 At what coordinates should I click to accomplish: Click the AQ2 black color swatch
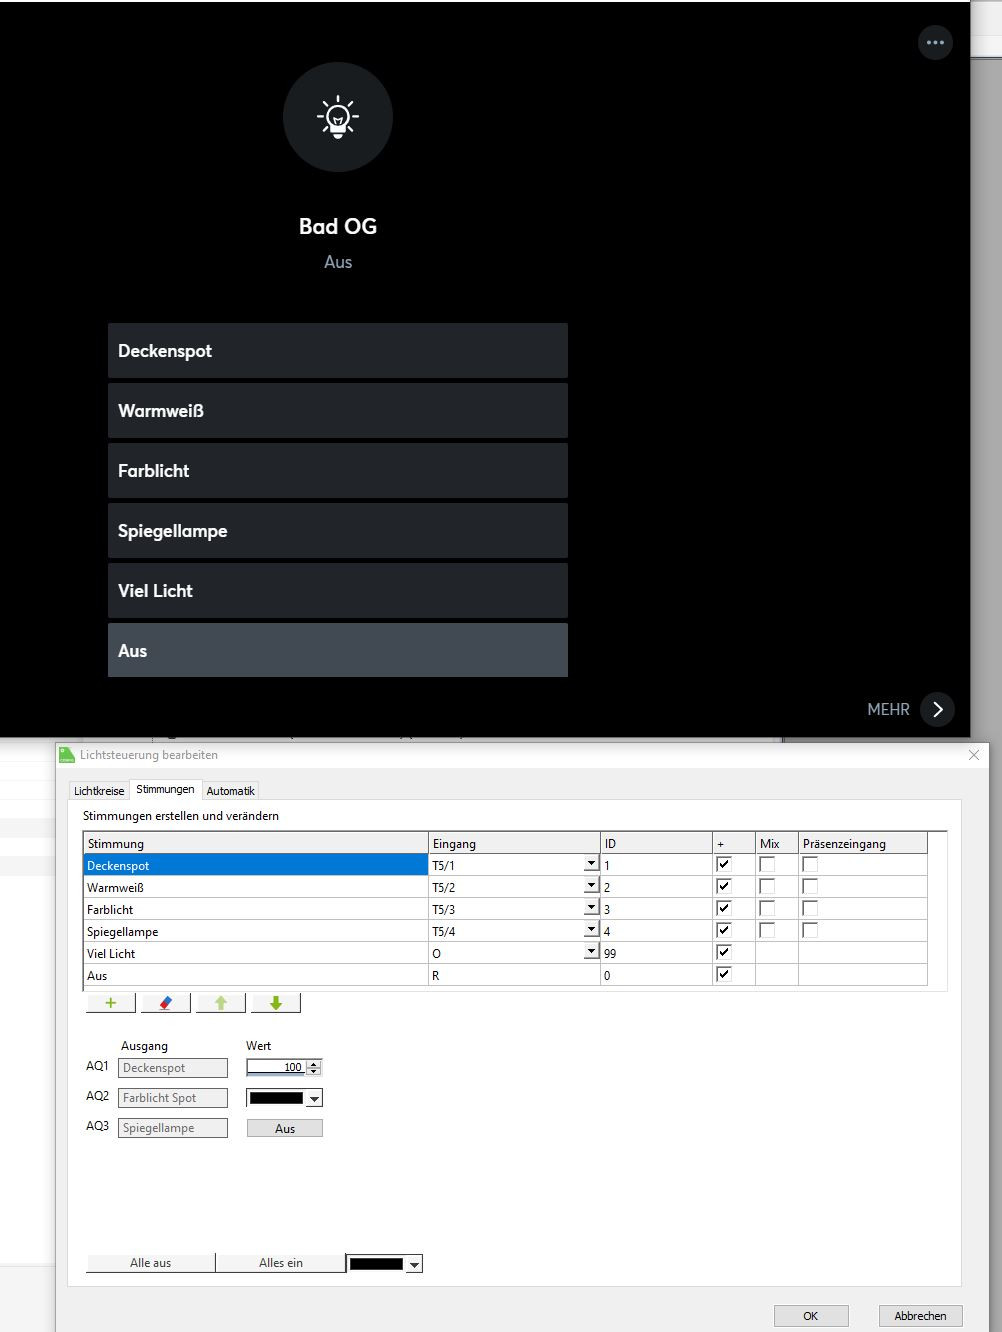[x=276, y=1098]
